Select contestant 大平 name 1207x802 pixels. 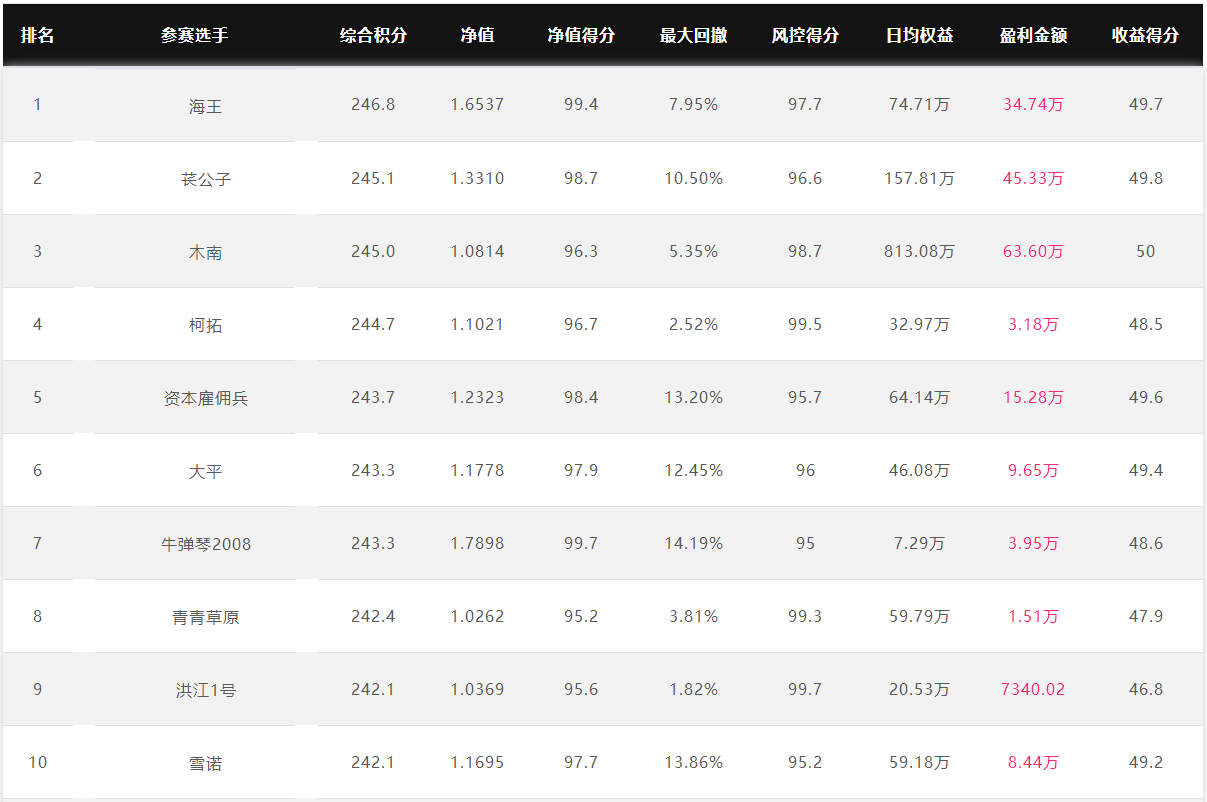[205, 471]
